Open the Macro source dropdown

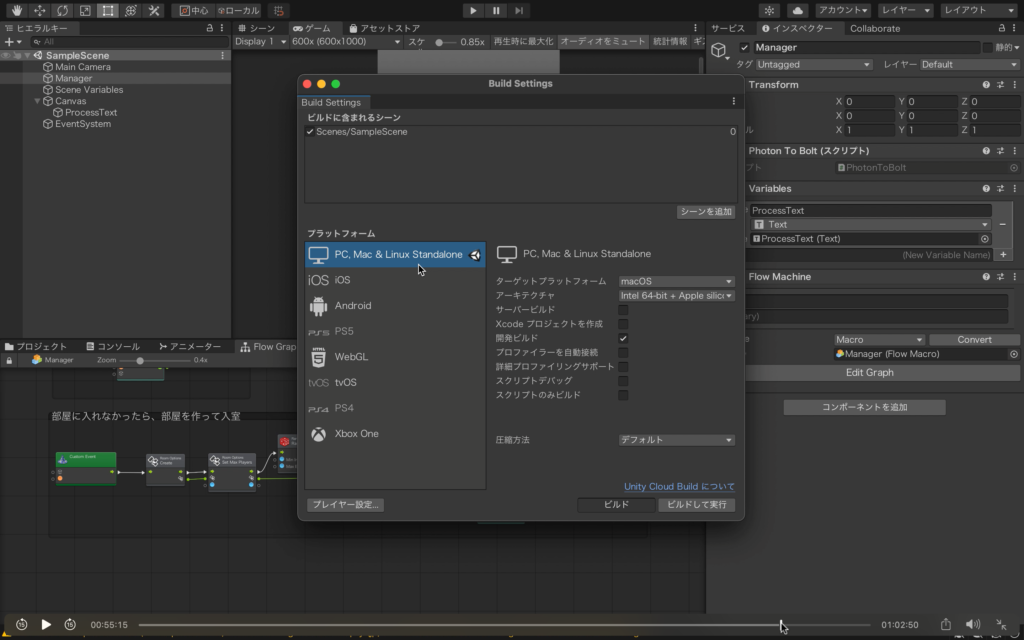click(879, 340)
